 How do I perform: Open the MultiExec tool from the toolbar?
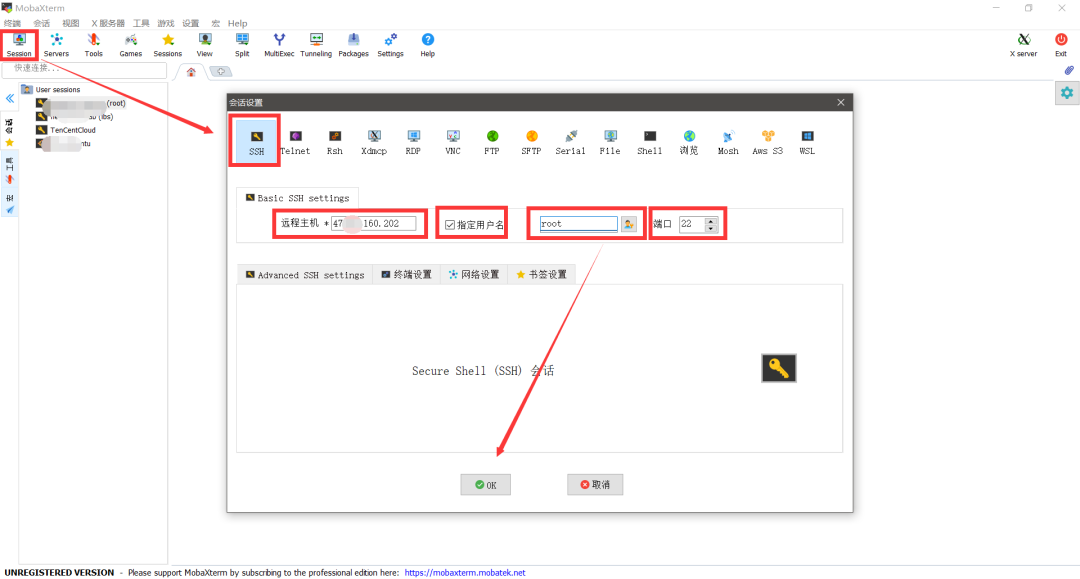click(x=279, y=43)
